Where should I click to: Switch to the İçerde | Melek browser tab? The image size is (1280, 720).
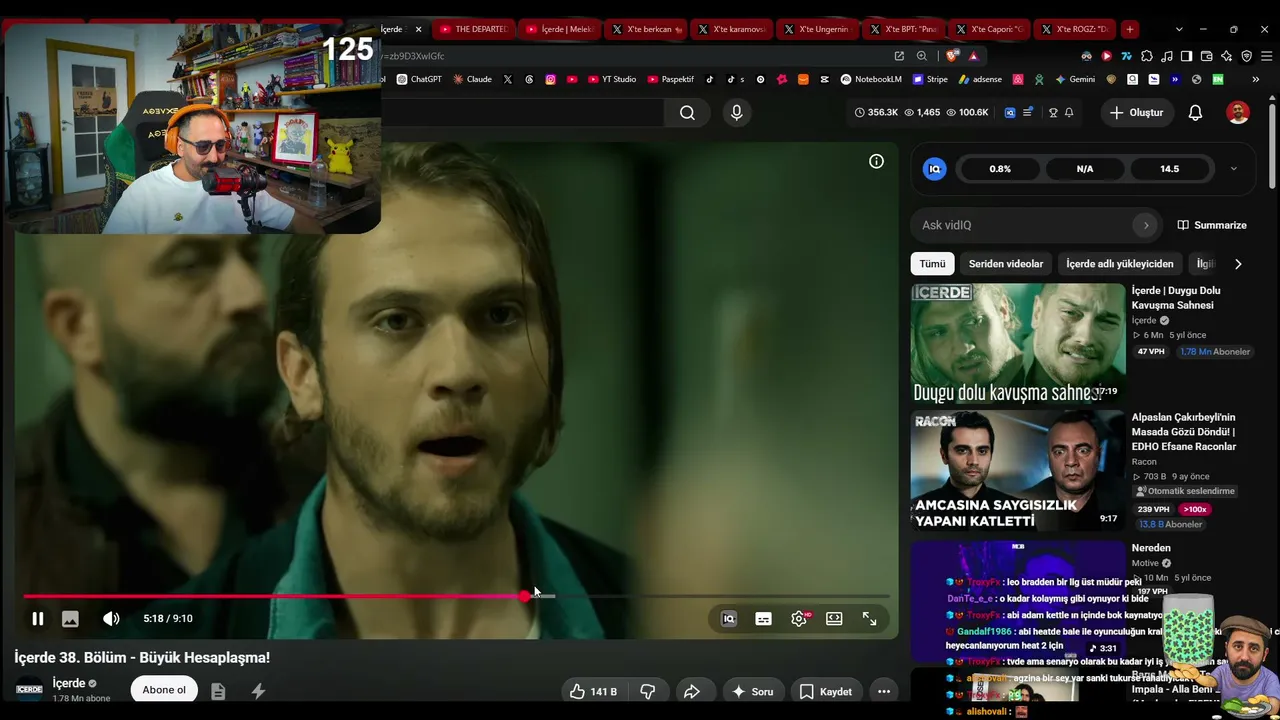point(560,29)
